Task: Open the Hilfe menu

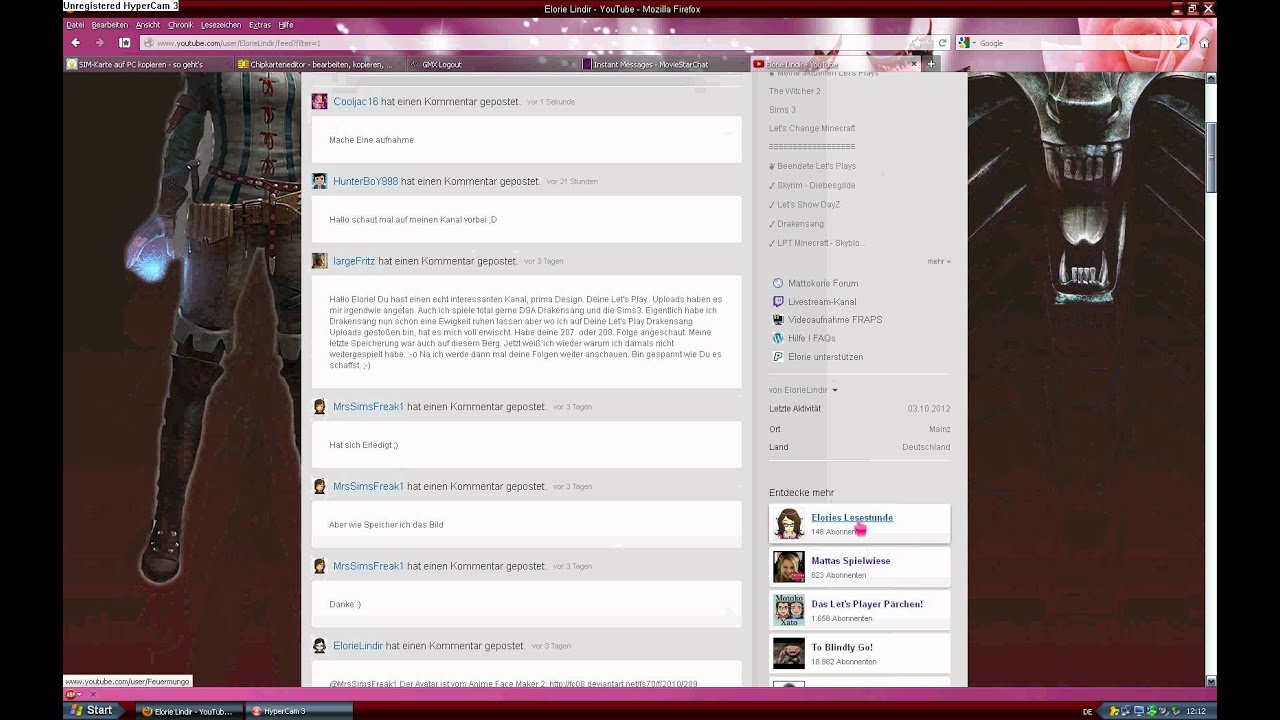Action: pos(286,24)
